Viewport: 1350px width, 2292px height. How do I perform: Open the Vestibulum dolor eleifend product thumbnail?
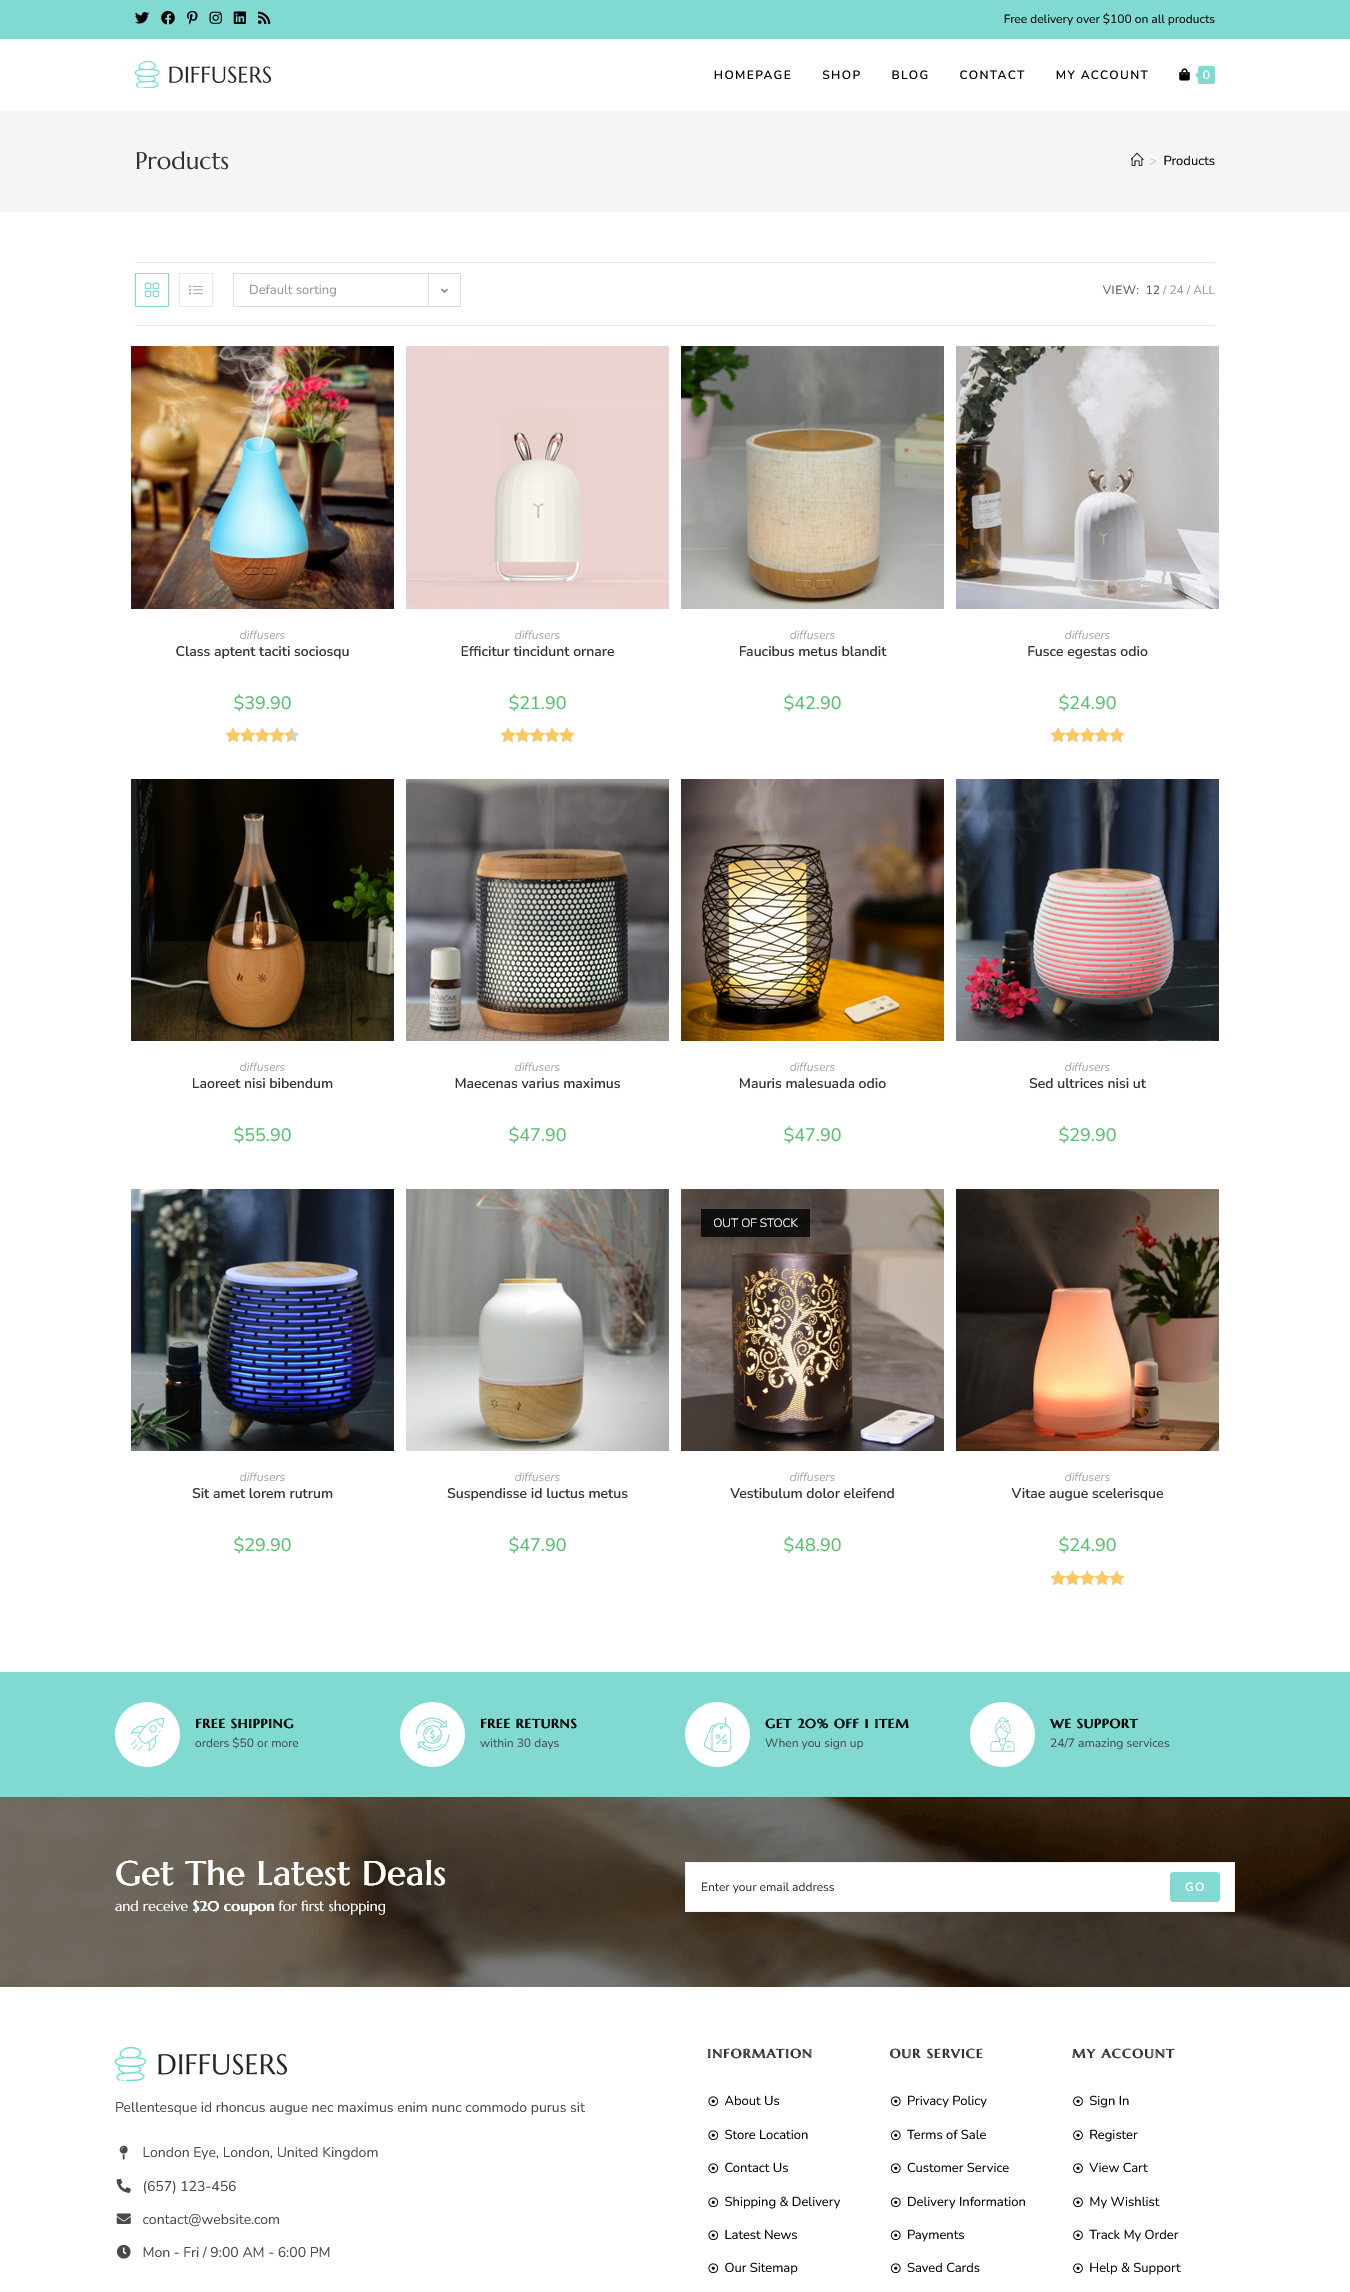[x=812, y=1320]
